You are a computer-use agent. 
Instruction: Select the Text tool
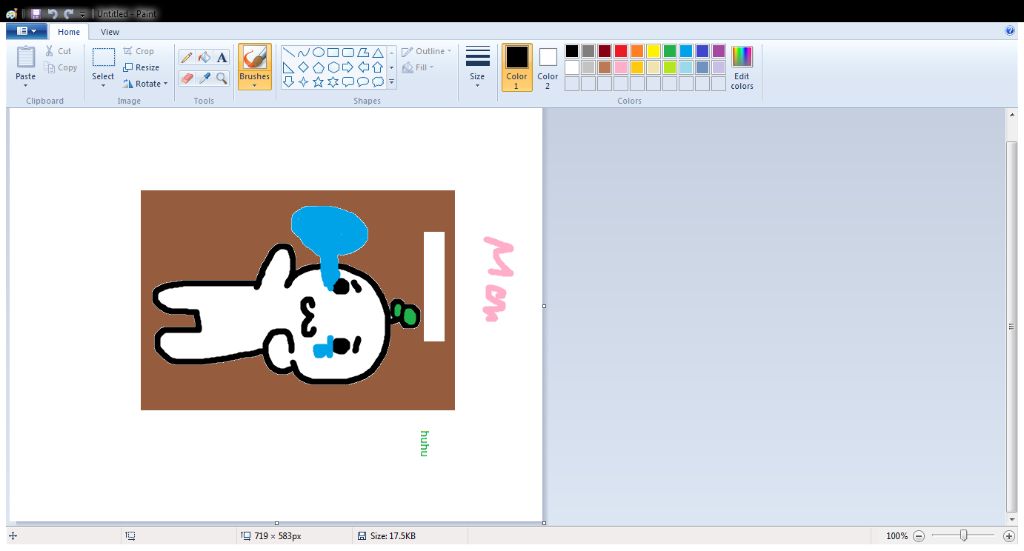point(222,57)
